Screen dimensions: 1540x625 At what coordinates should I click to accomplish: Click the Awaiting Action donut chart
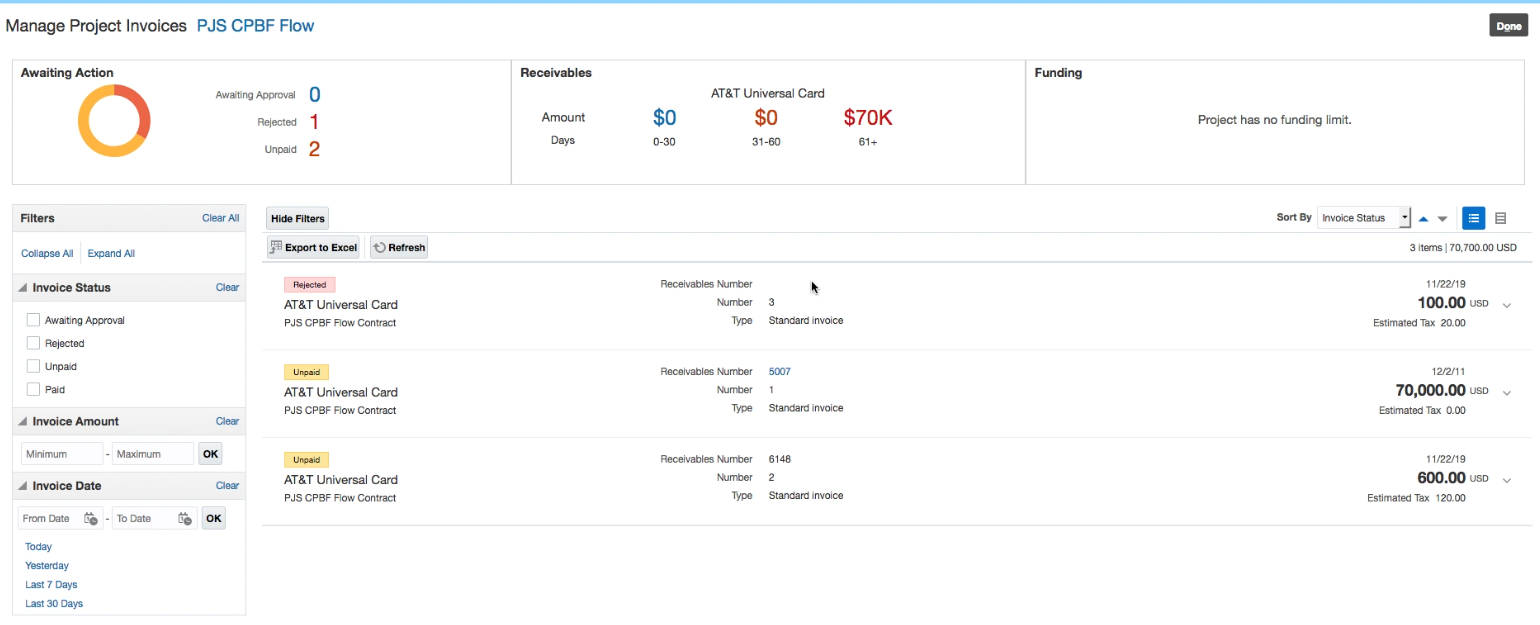pos(114,121)
